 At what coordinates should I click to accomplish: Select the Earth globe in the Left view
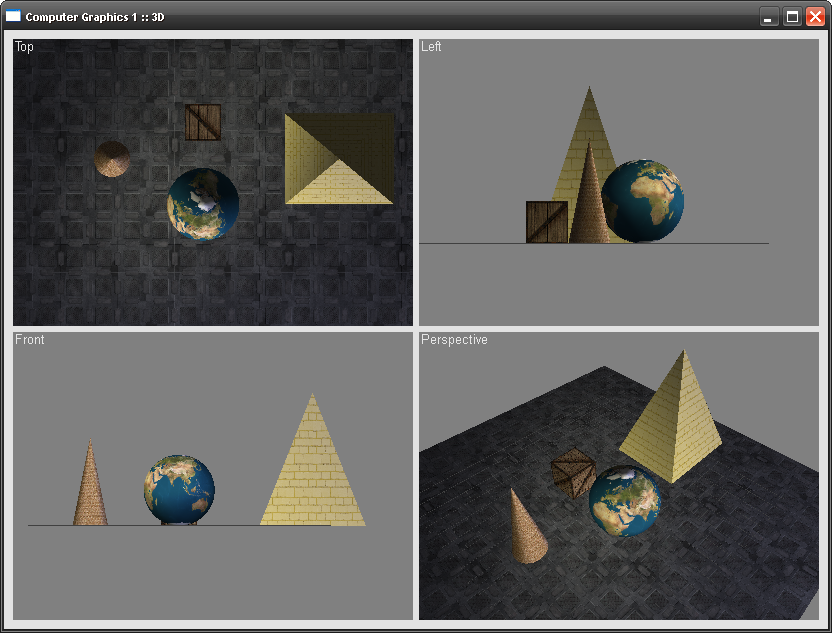(643, 201)
